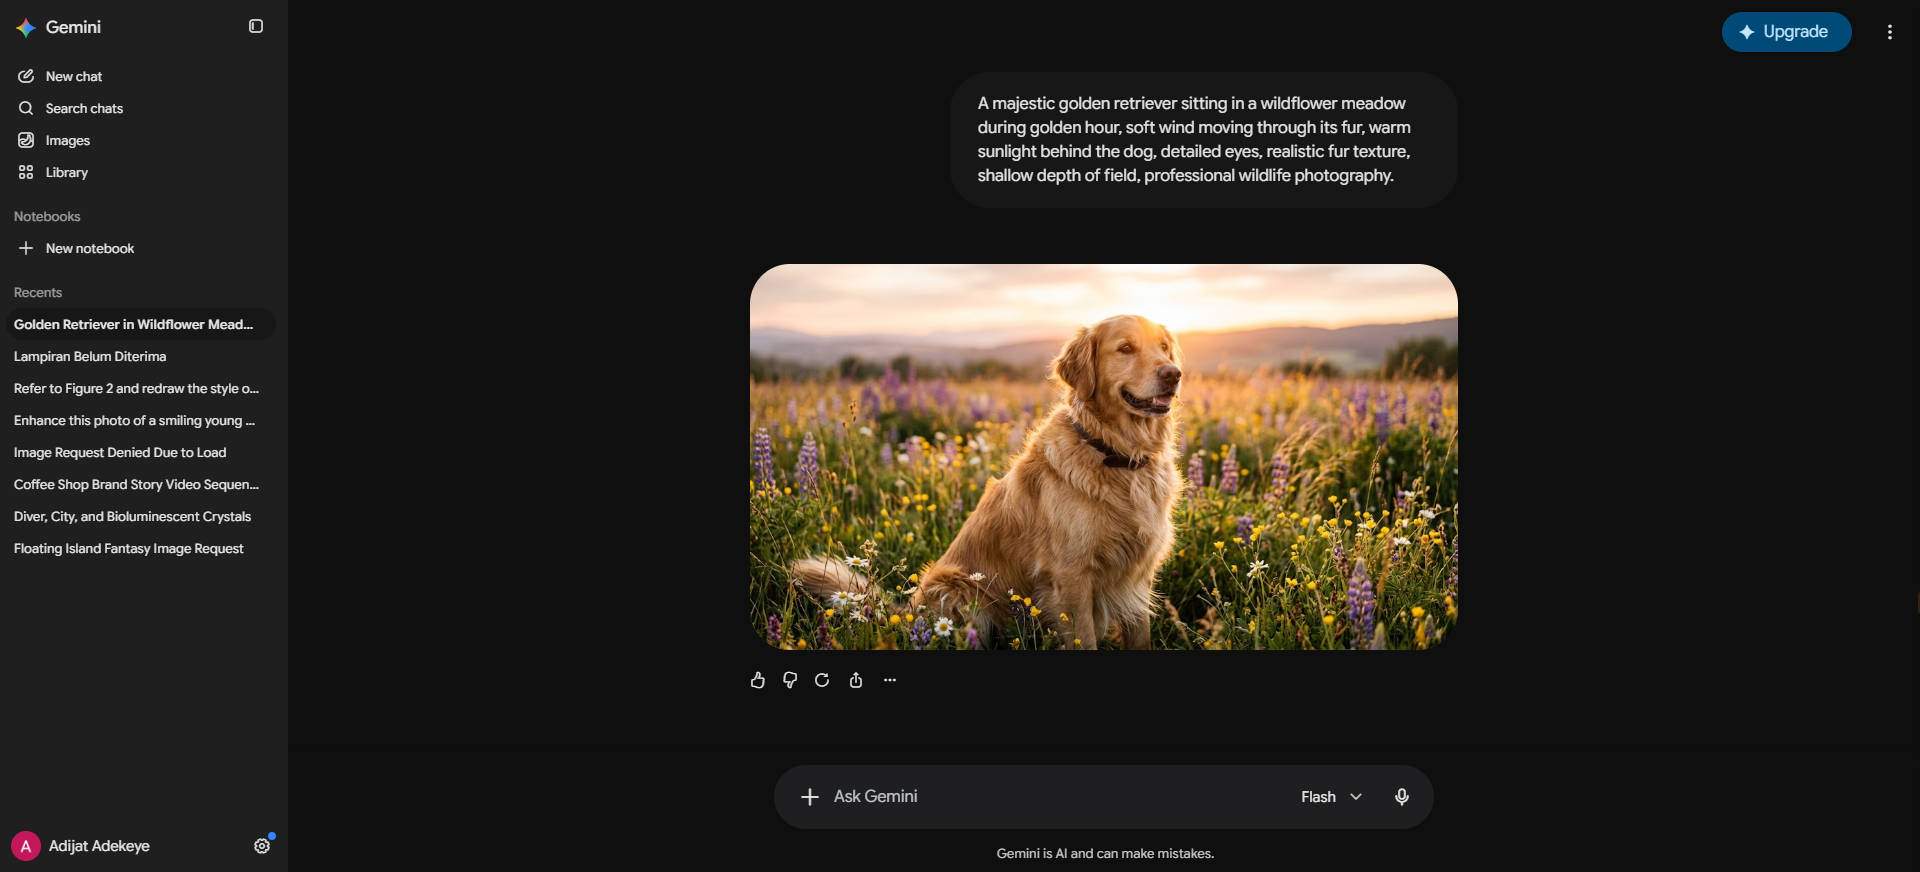Viewport: 1920px width, 872px height.
Task: Start a New chat
Action: pyautogui.click(x=140, y=76)
